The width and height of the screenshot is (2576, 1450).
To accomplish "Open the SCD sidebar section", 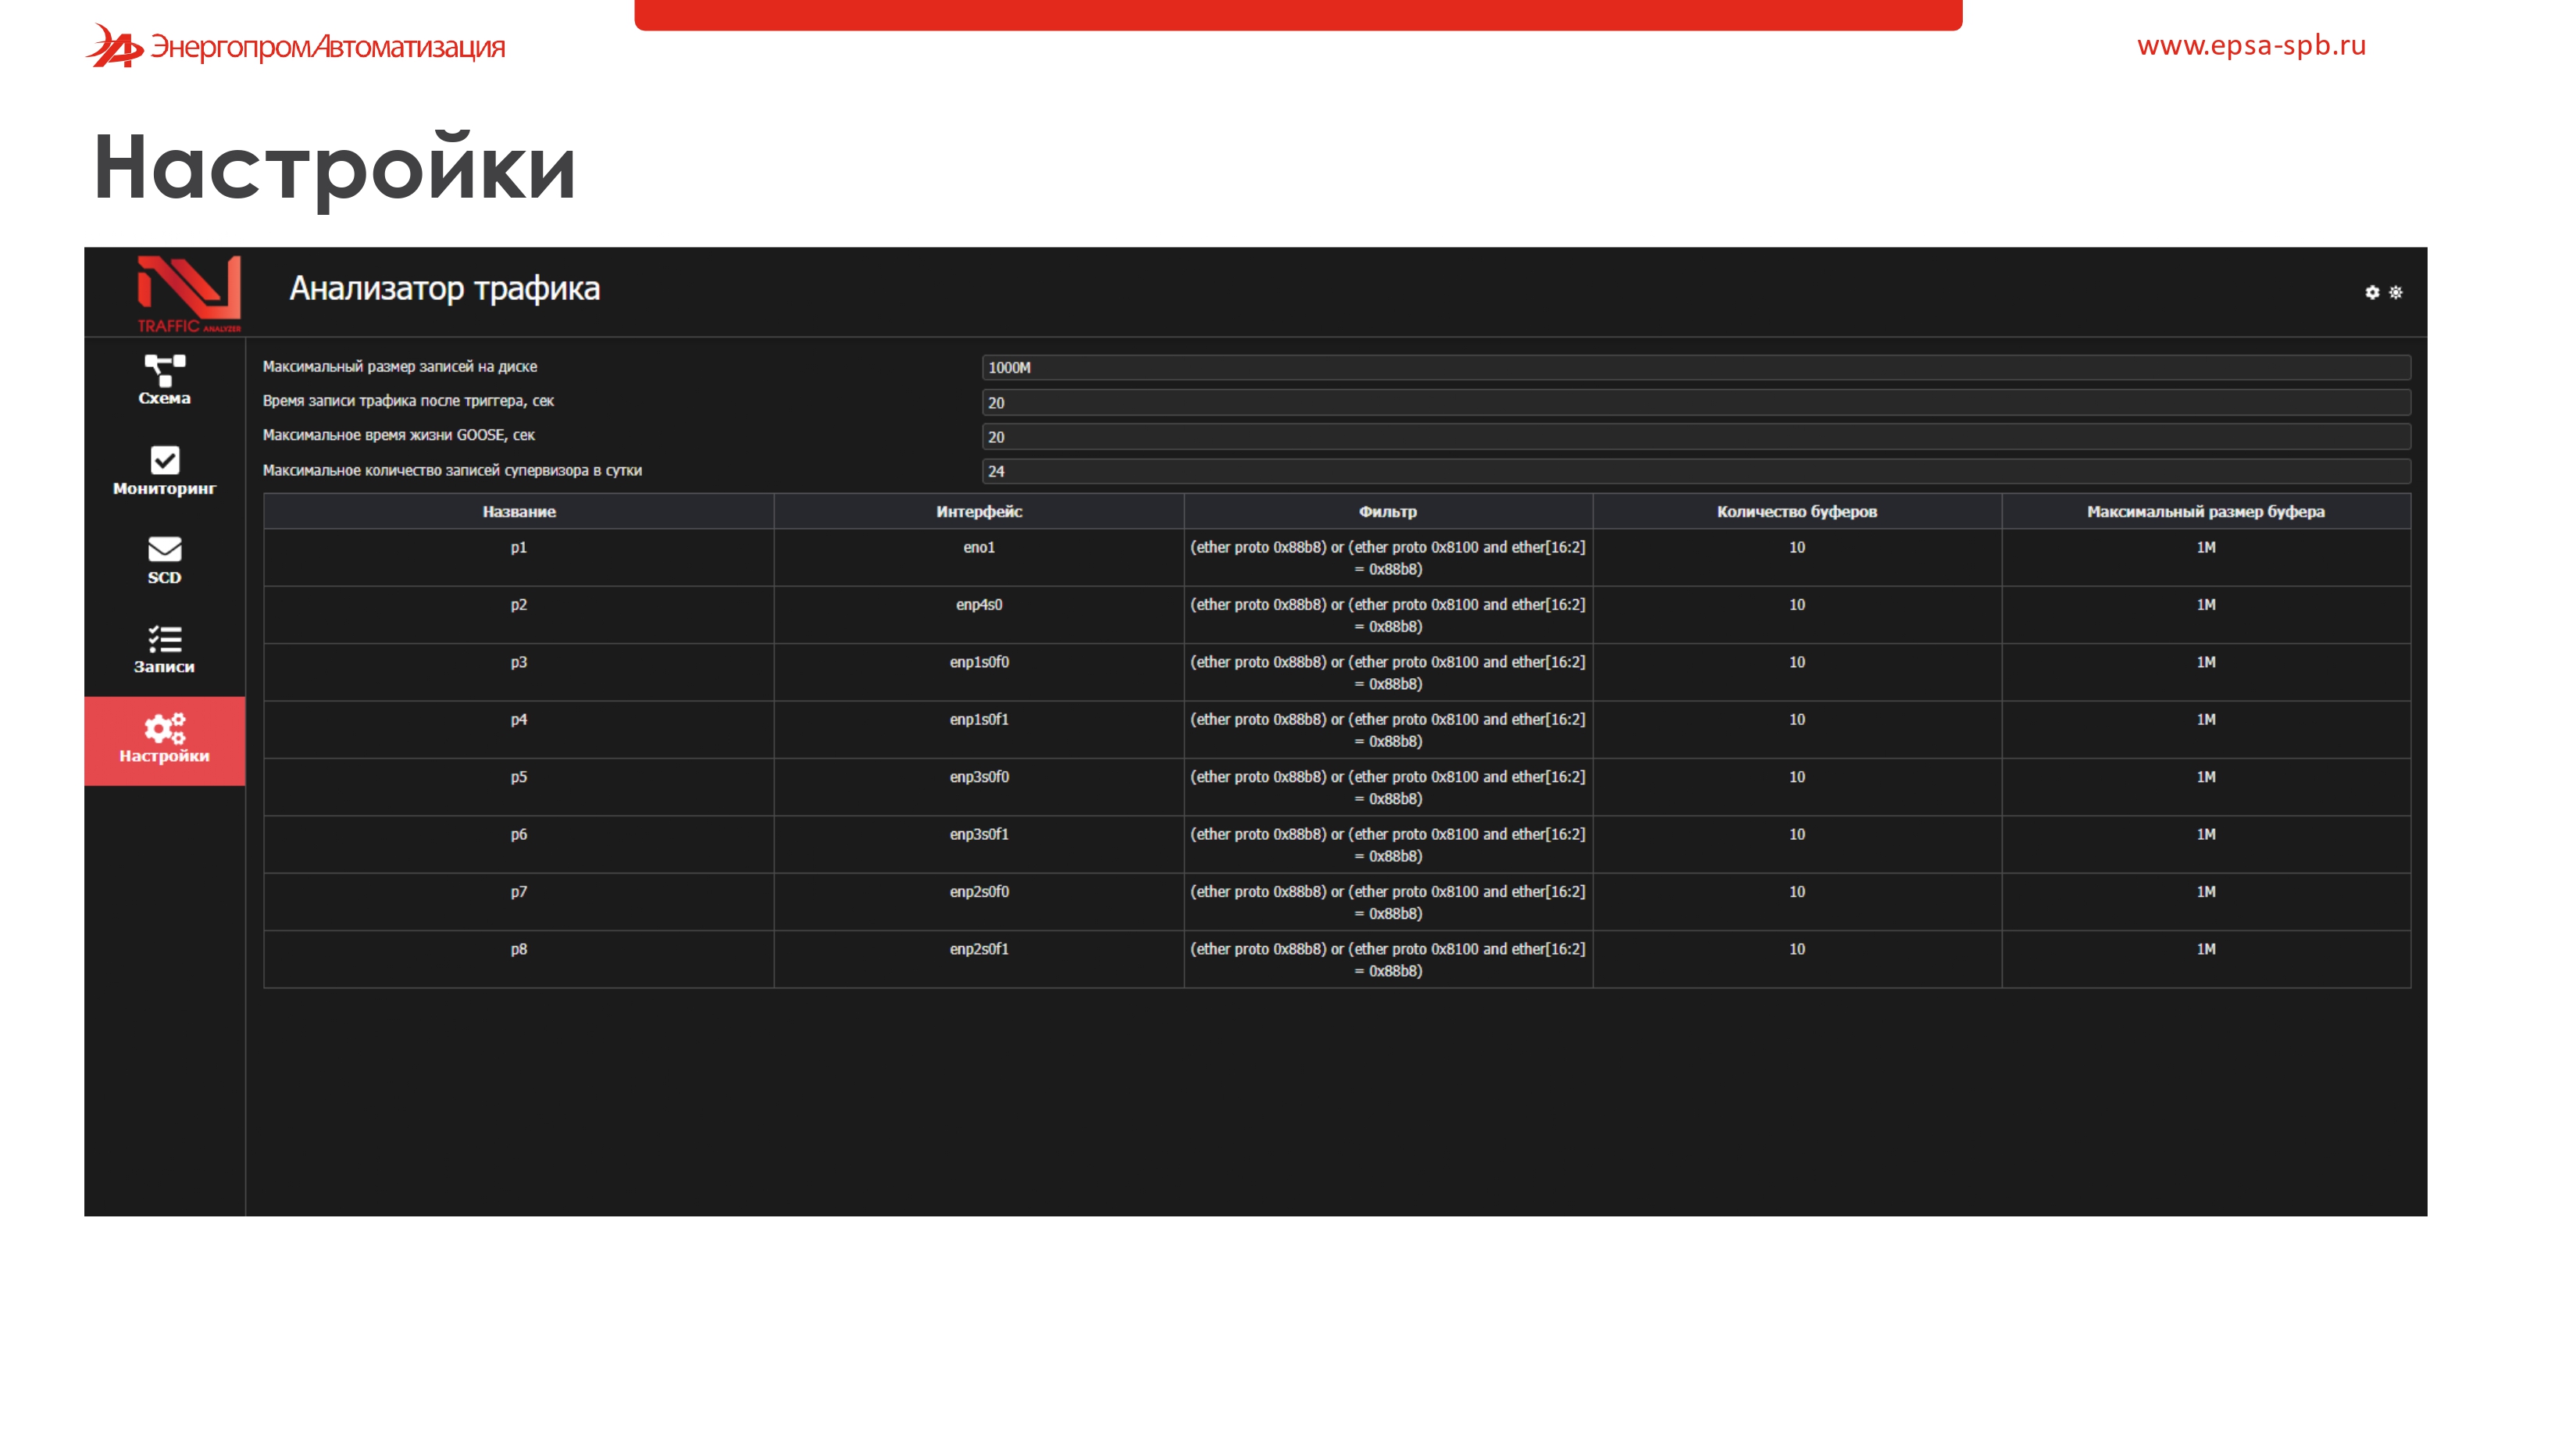I will (x=164, y=560).
